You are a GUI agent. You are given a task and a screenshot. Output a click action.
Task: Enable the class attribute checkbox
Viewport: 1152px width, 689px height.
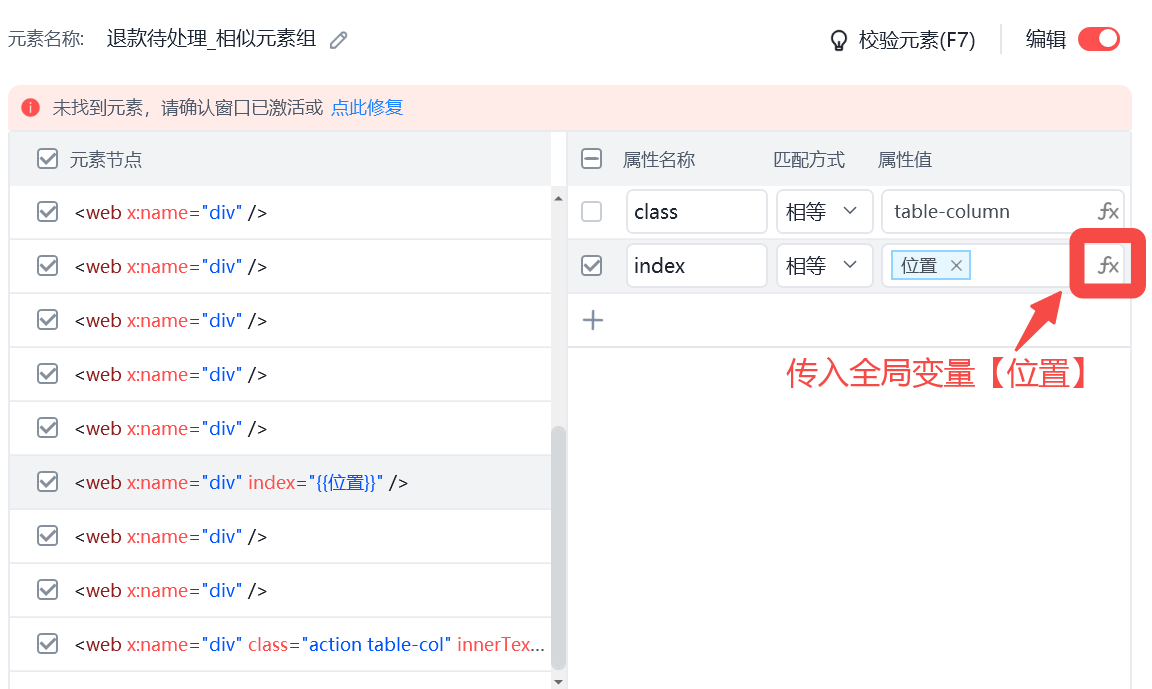(592, 212)
